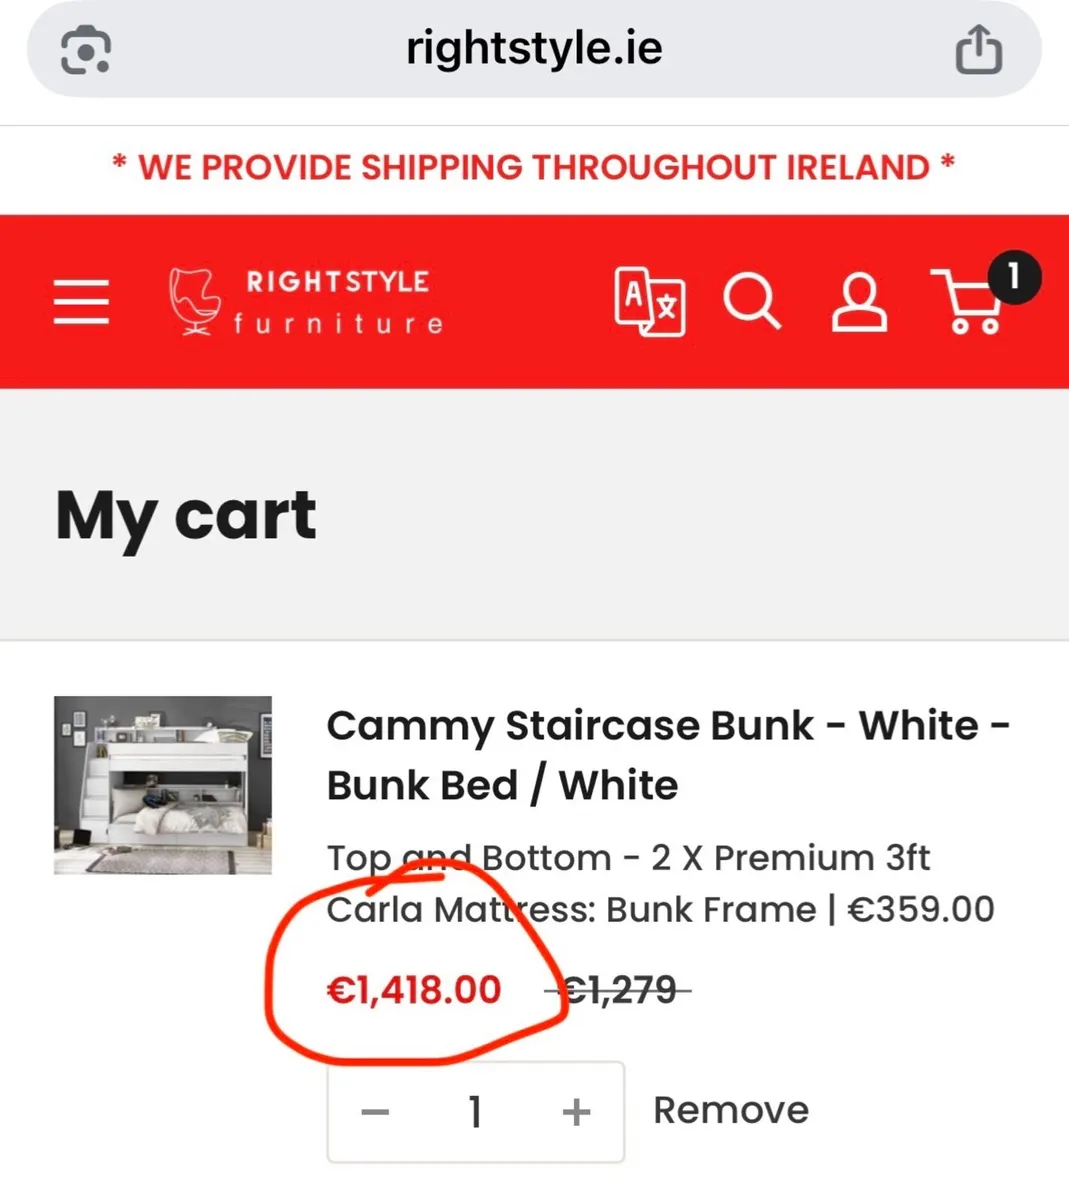
Task: Tap the shipping throughout Ireland banner
Action: pyautogui.click(x=534, y=166)
